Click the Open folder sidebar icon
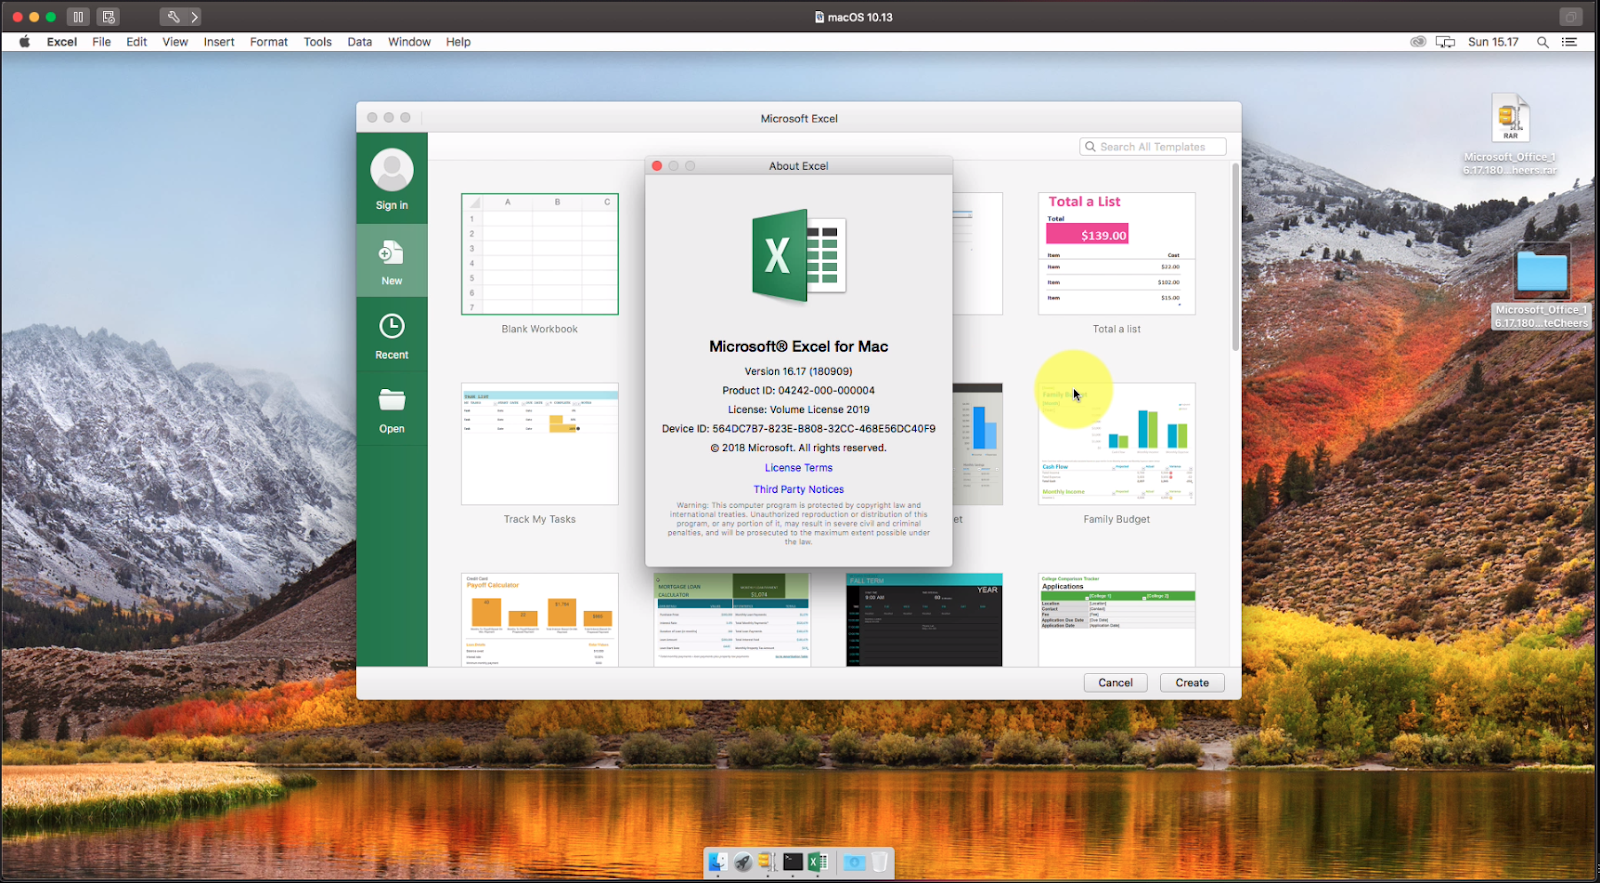 click(x=392, y=400)
